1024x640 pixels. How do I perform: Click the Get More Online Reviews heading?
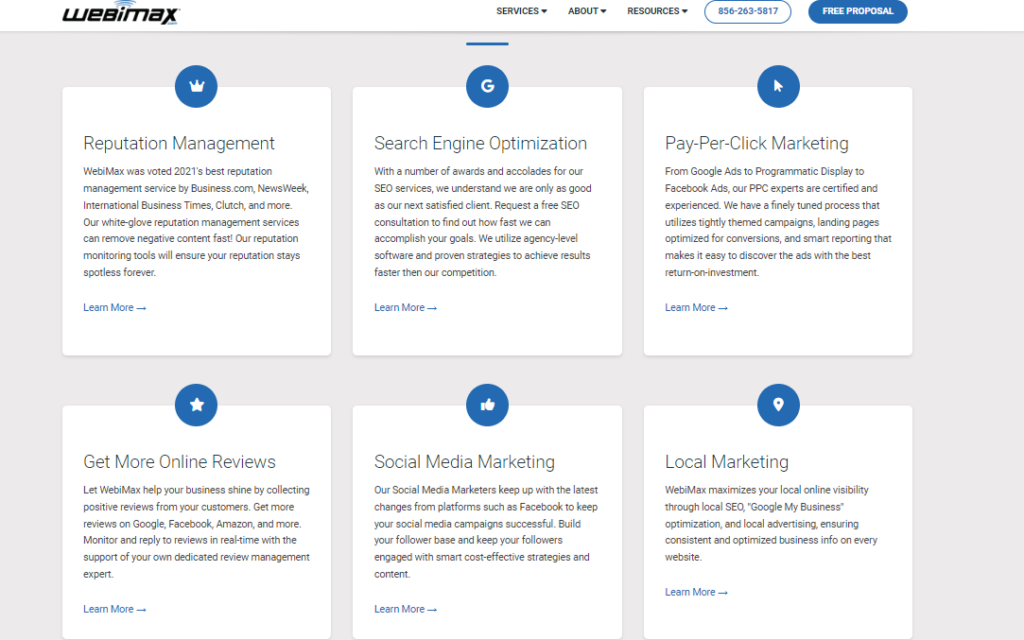coord(180,462)
